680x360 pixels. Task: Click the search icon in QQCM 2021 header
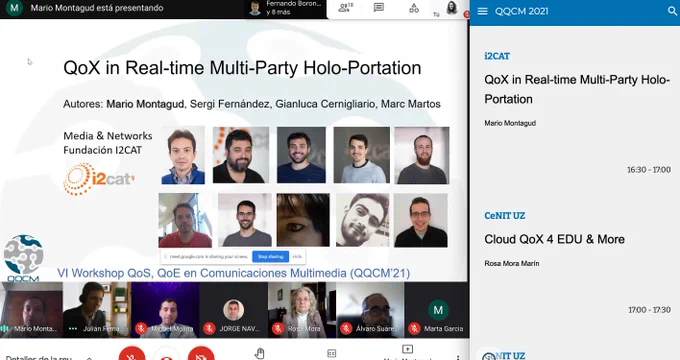(x=672, y=11)
